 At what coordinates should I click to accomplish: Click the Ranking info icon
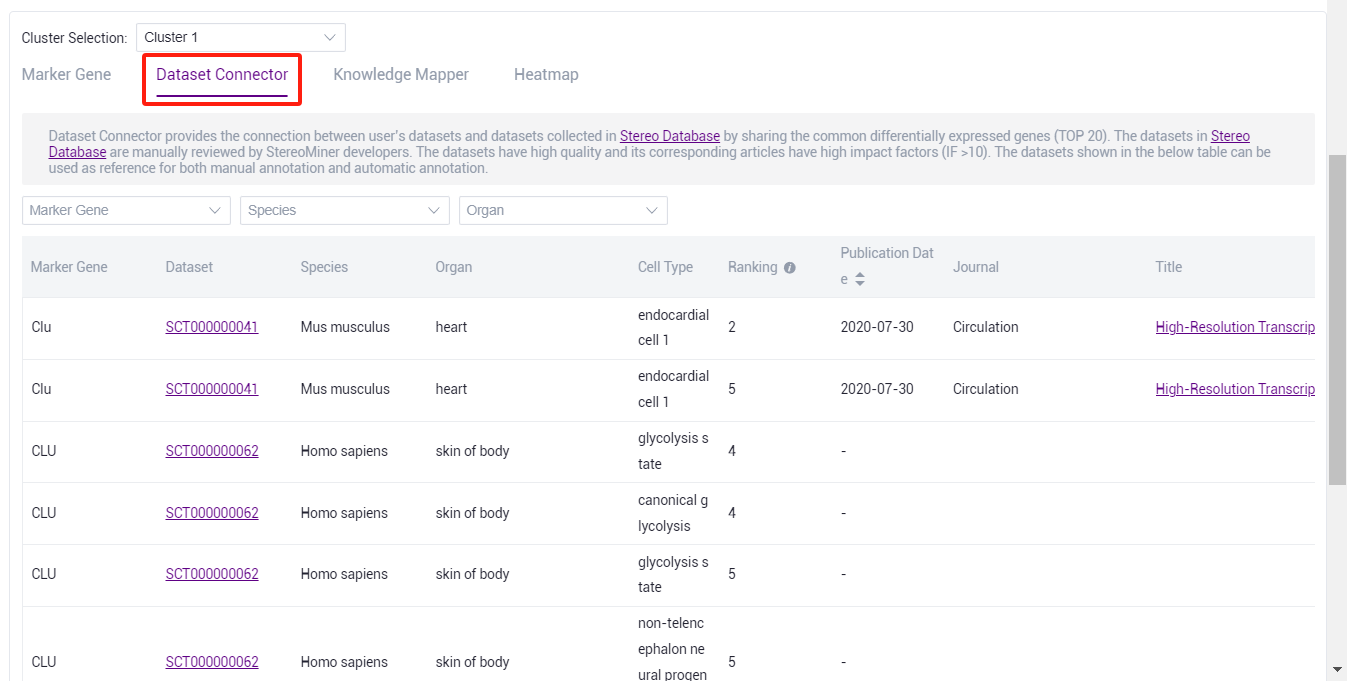click(x=790, y=268)
